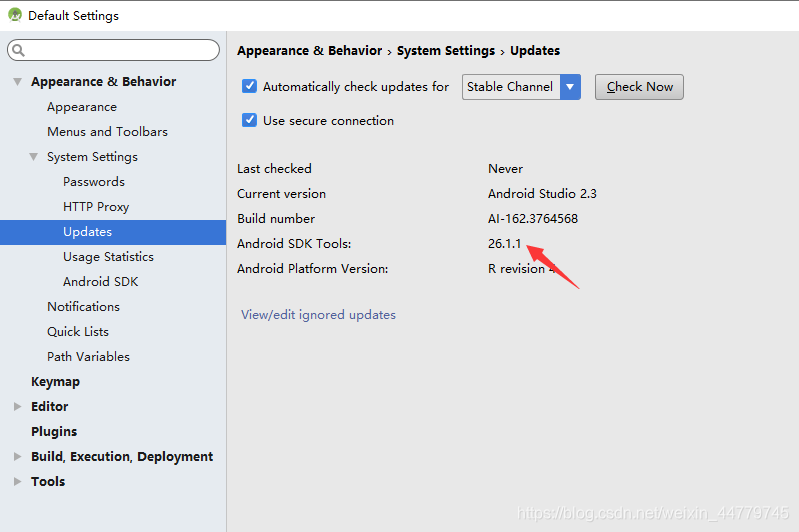
Task: Click the Current version label
Action: click(281, 194)
